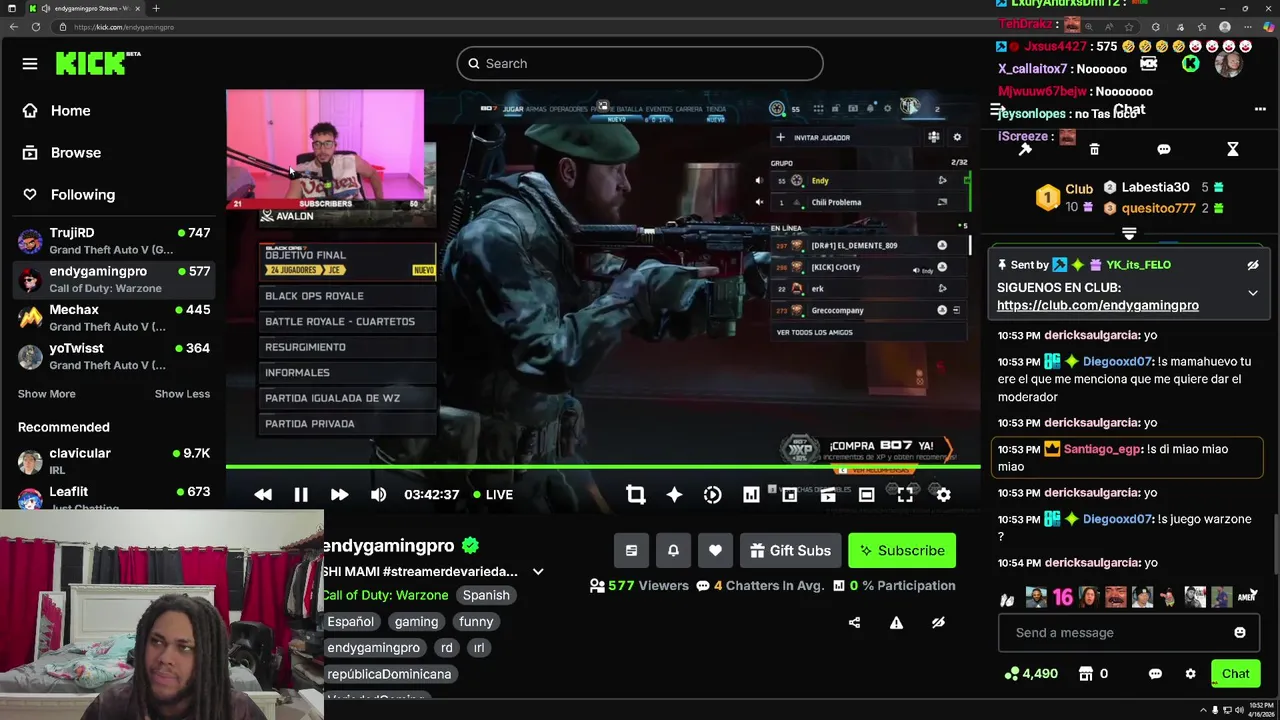1280x720 pixels.
Task: Toggle the notification bell for endygamingpro
Action: [673, 550]
